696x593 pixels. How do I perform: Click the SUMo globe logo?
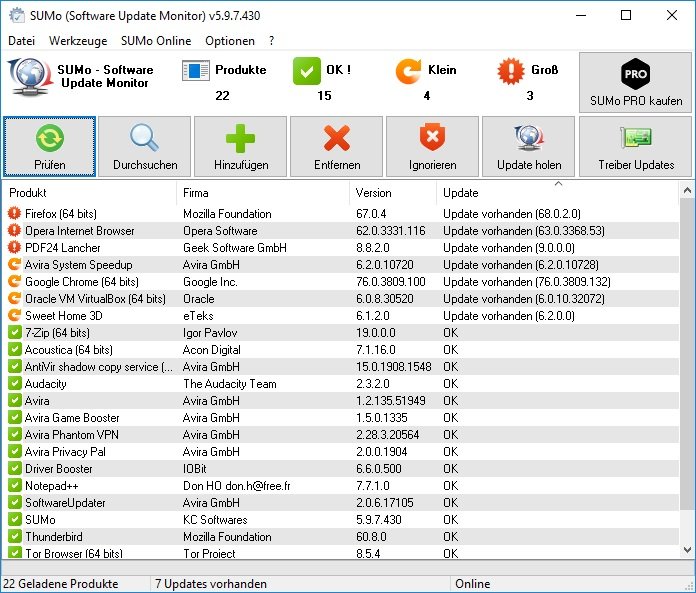tap(30, 77)
